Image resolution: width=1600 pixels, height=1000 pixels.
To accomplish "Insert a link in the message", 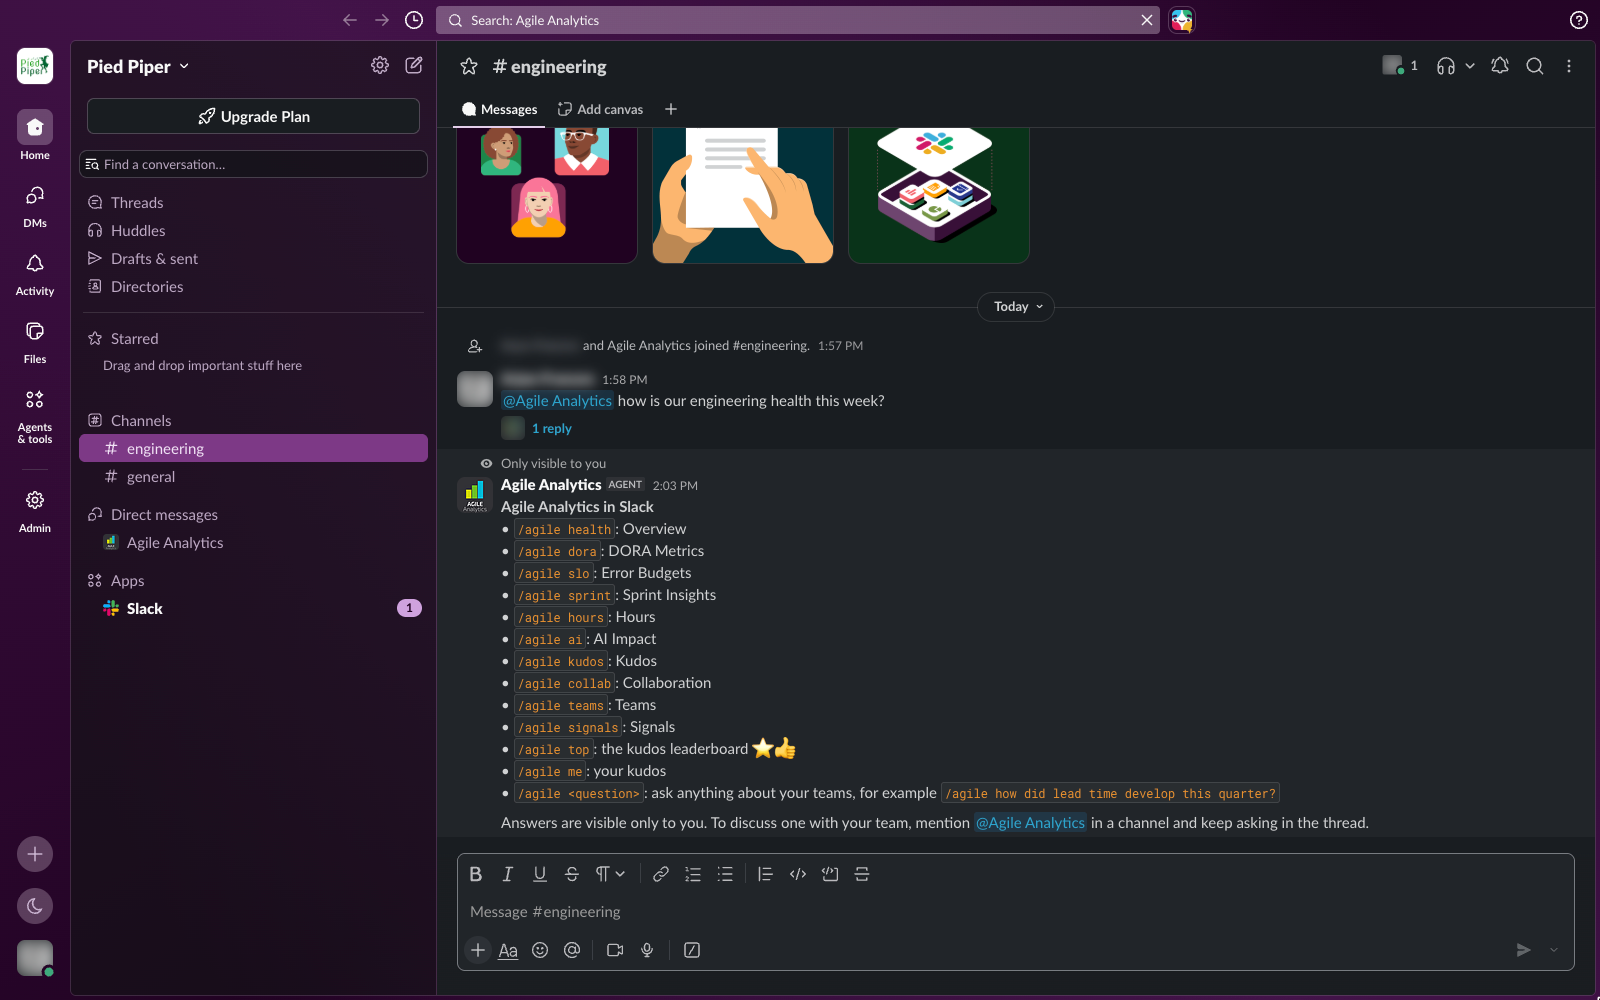I will tap(661, 874).
